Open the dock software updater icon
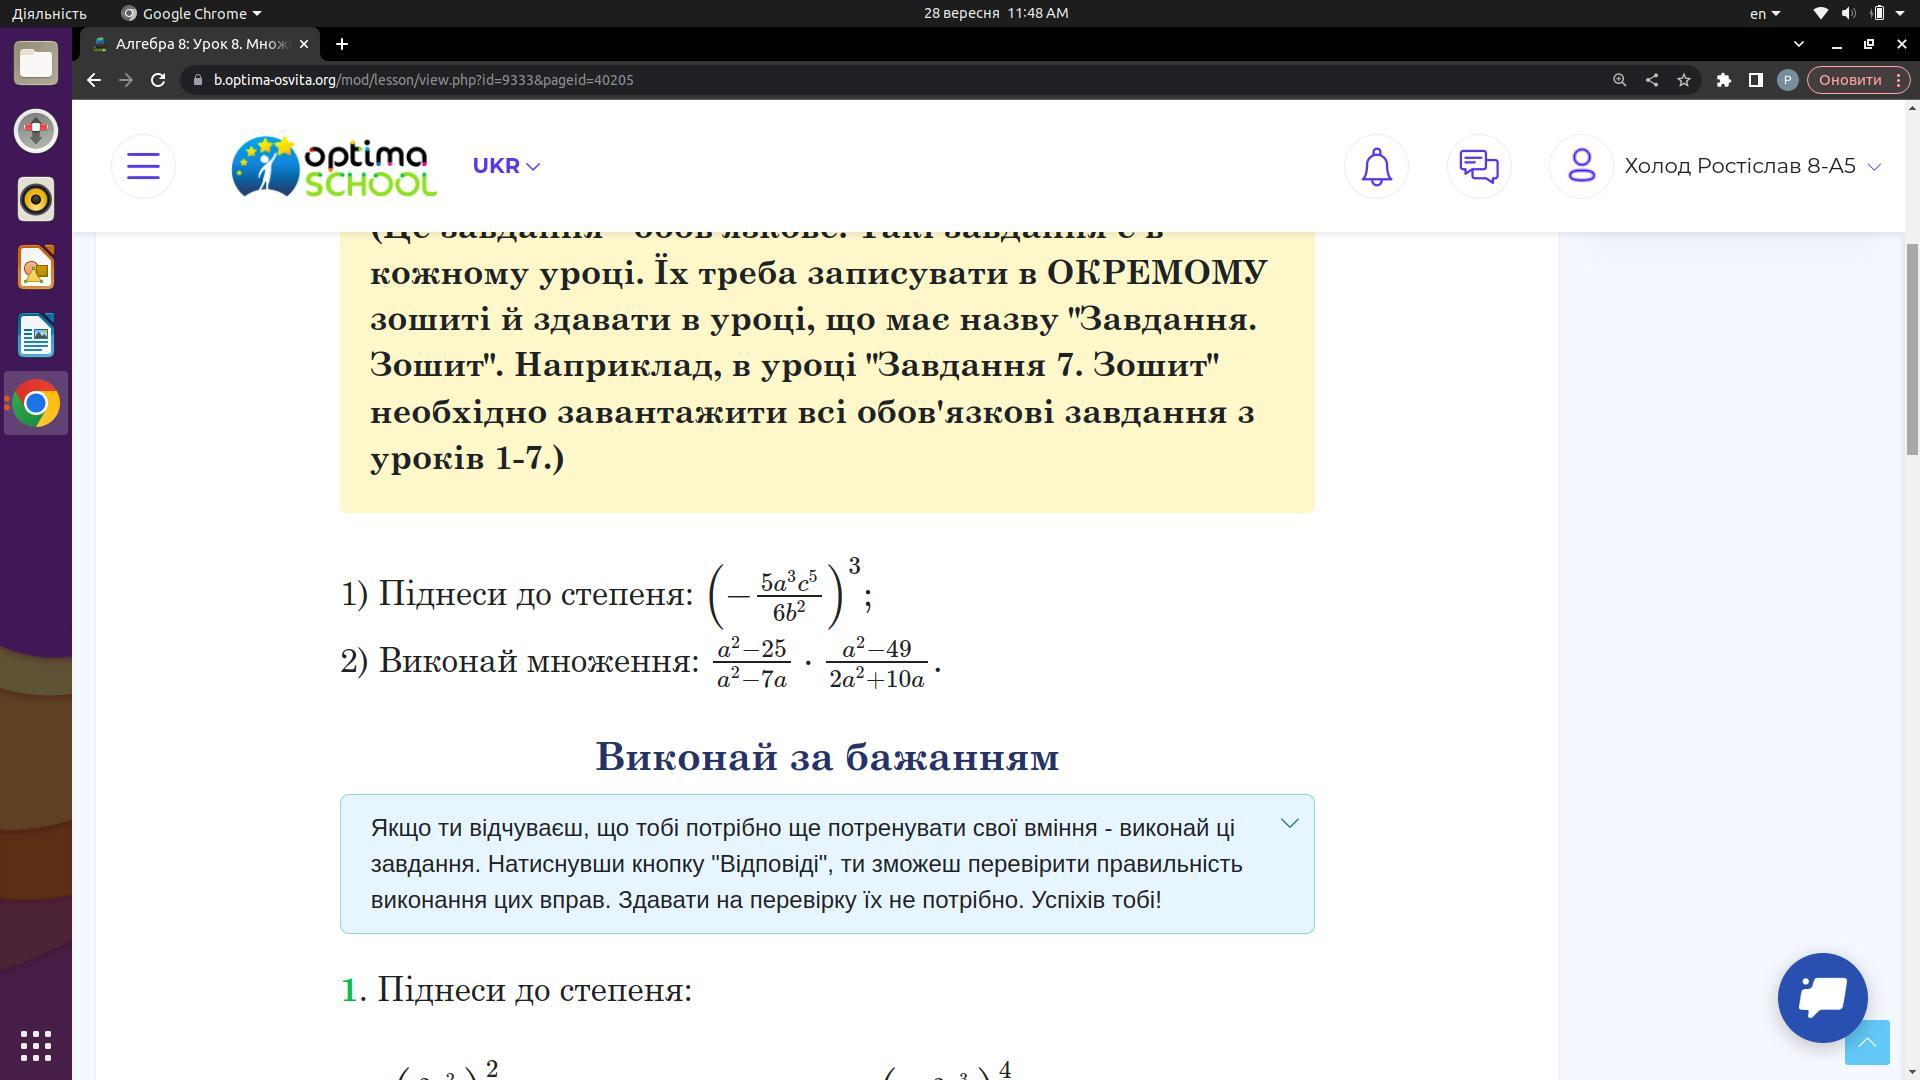 point(36,131)
